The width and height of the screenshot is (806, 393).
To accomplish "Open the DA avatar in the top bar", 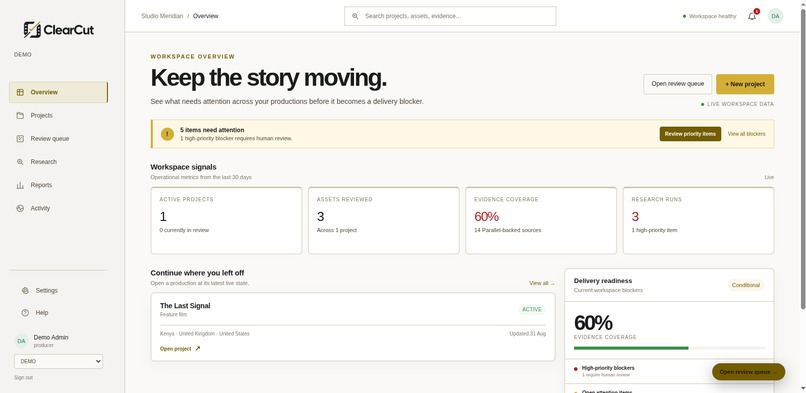I will point(775,16).
